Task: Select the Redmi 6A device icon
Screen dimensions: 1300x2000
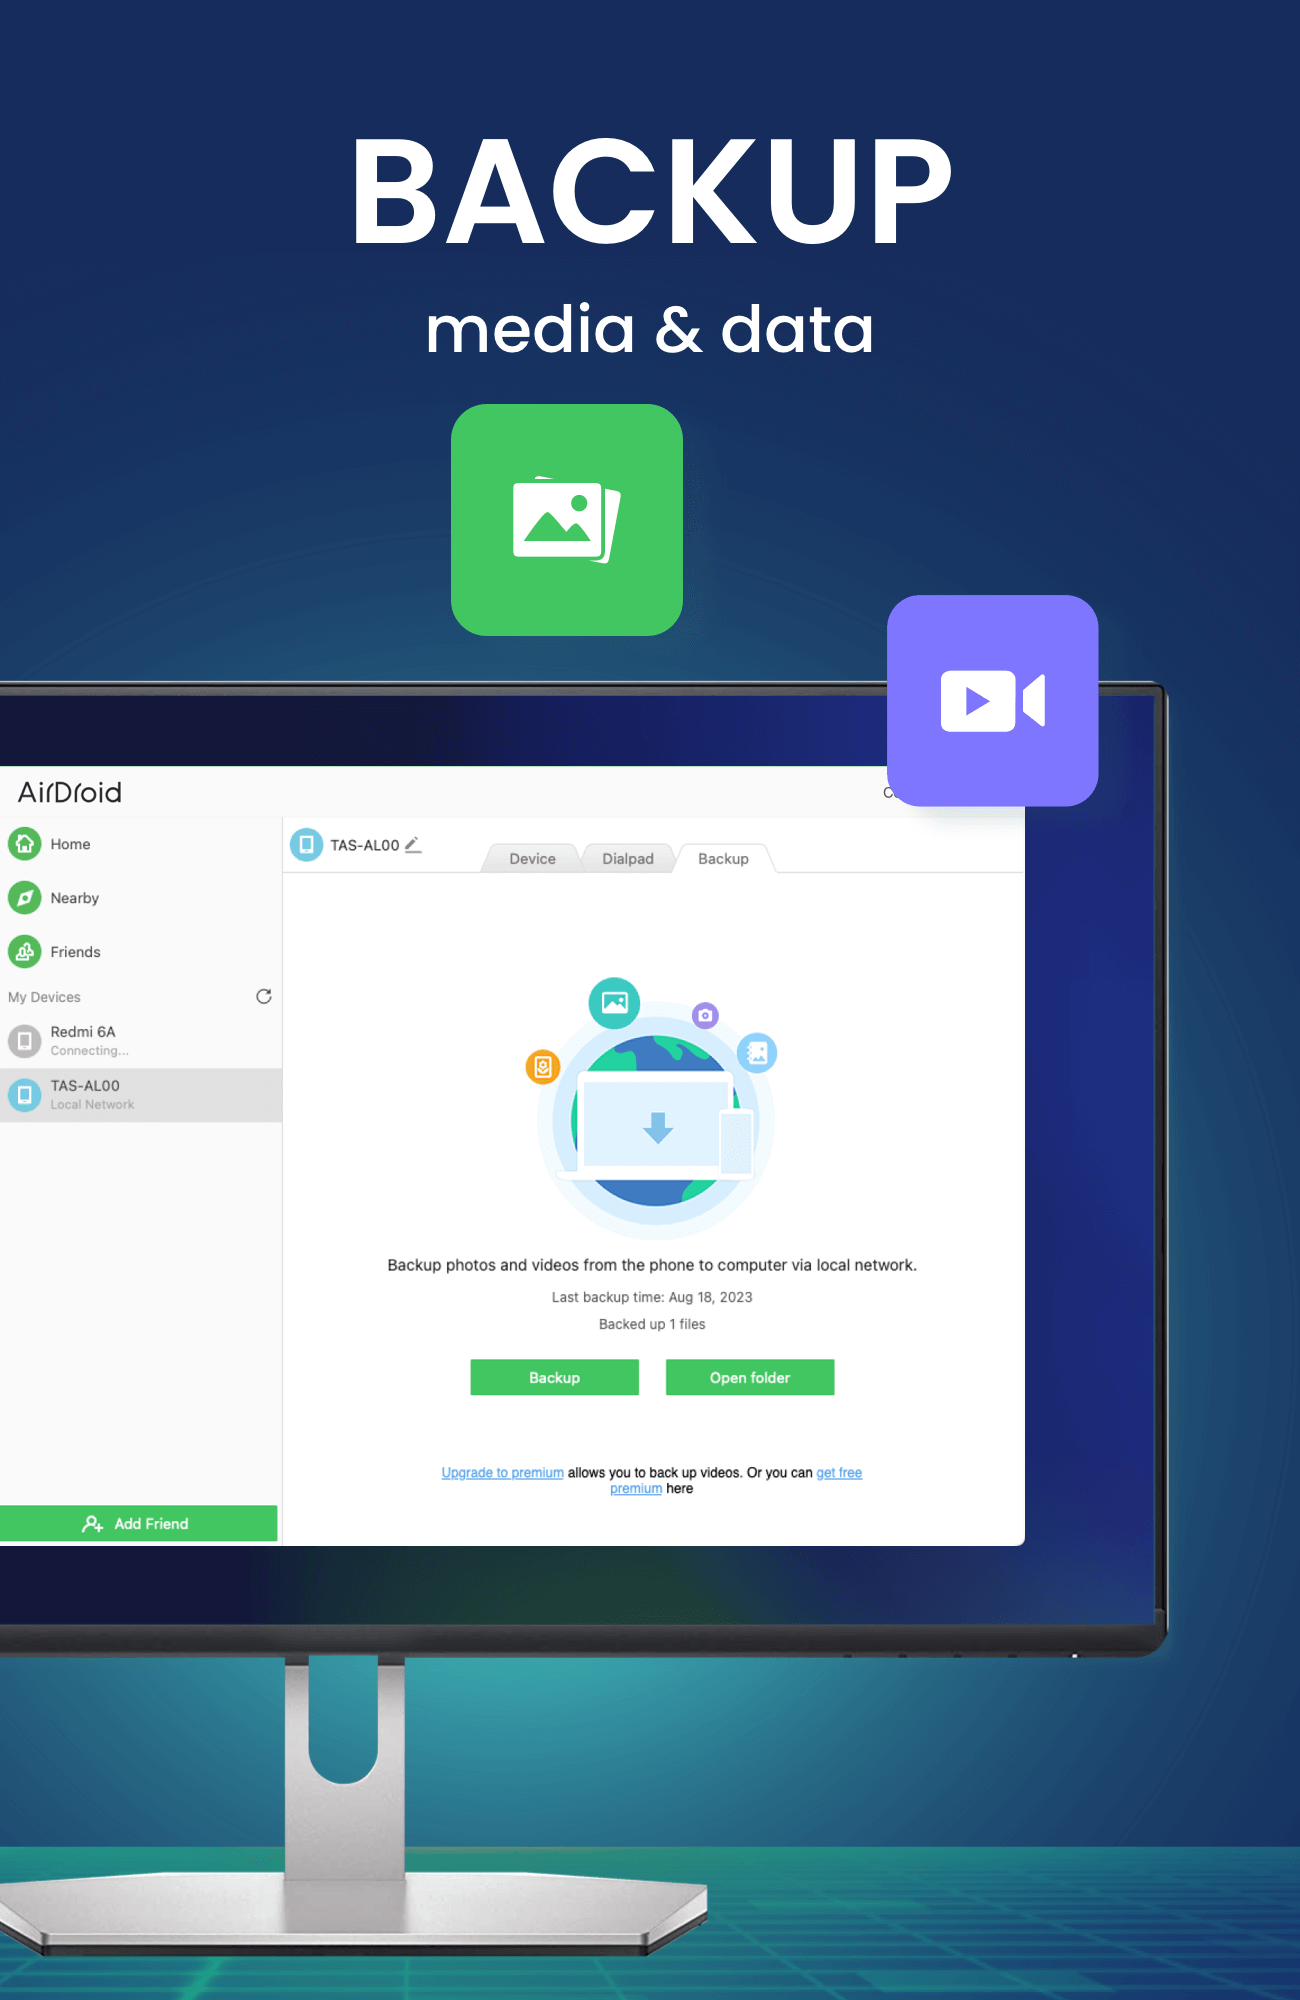Action: [25, 1040]
